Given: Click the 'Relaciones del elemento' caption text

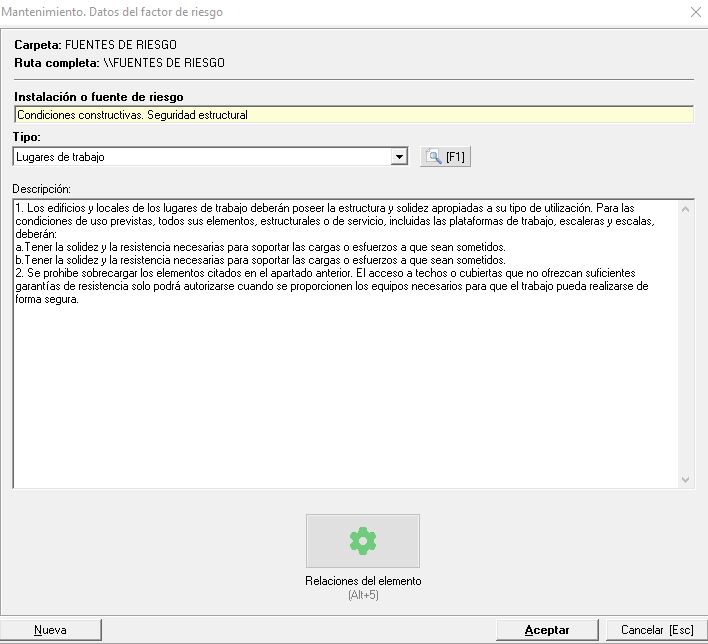Looking at the screenshot, I should pyautogui.click(x=362, y=581).
